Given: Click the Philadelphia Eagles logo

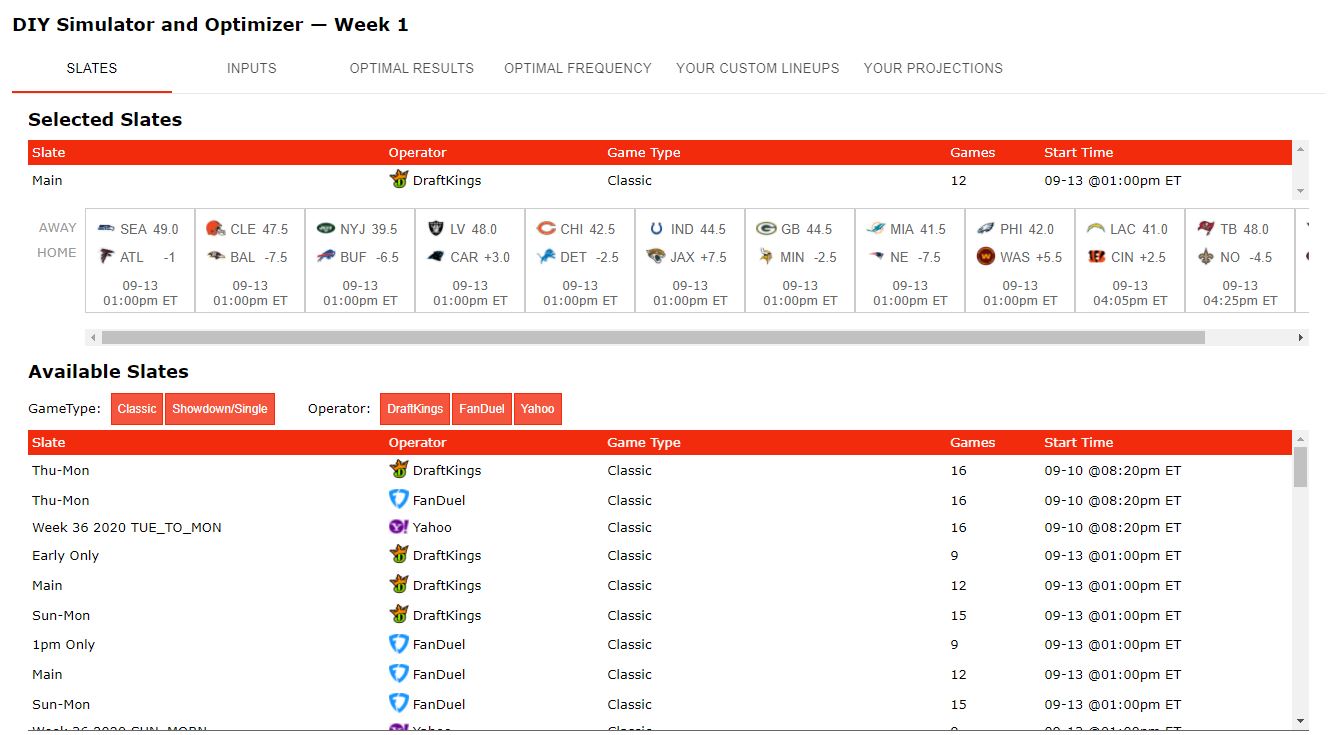Looking at the screenshot, I should click(986, 229).
